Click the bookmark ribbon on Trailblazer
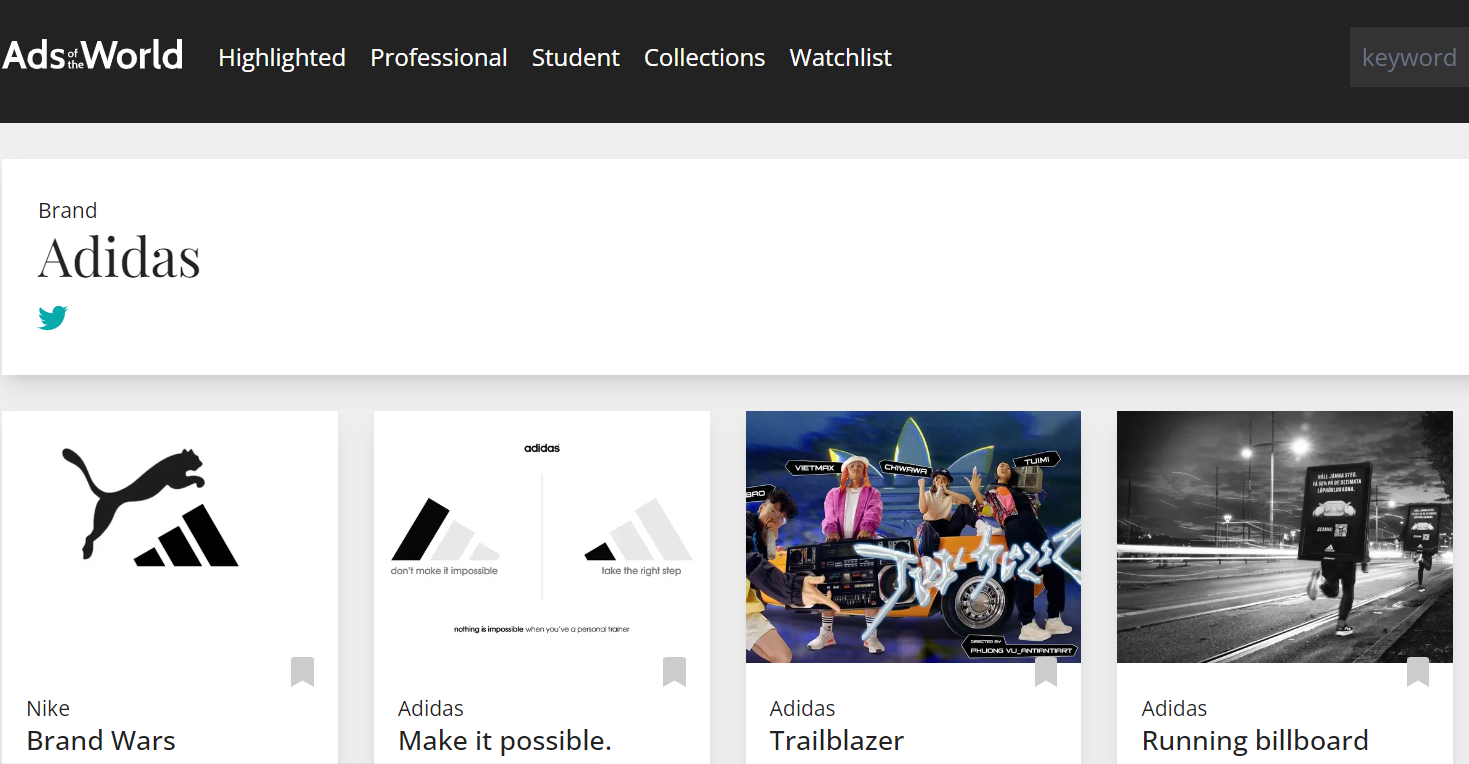 point(1046,673)
